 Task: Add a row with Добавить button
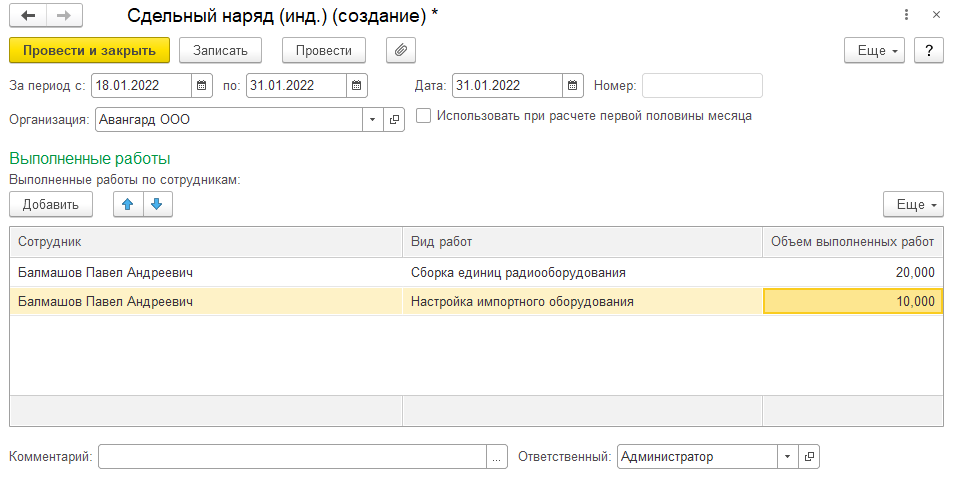pos(51,204)
